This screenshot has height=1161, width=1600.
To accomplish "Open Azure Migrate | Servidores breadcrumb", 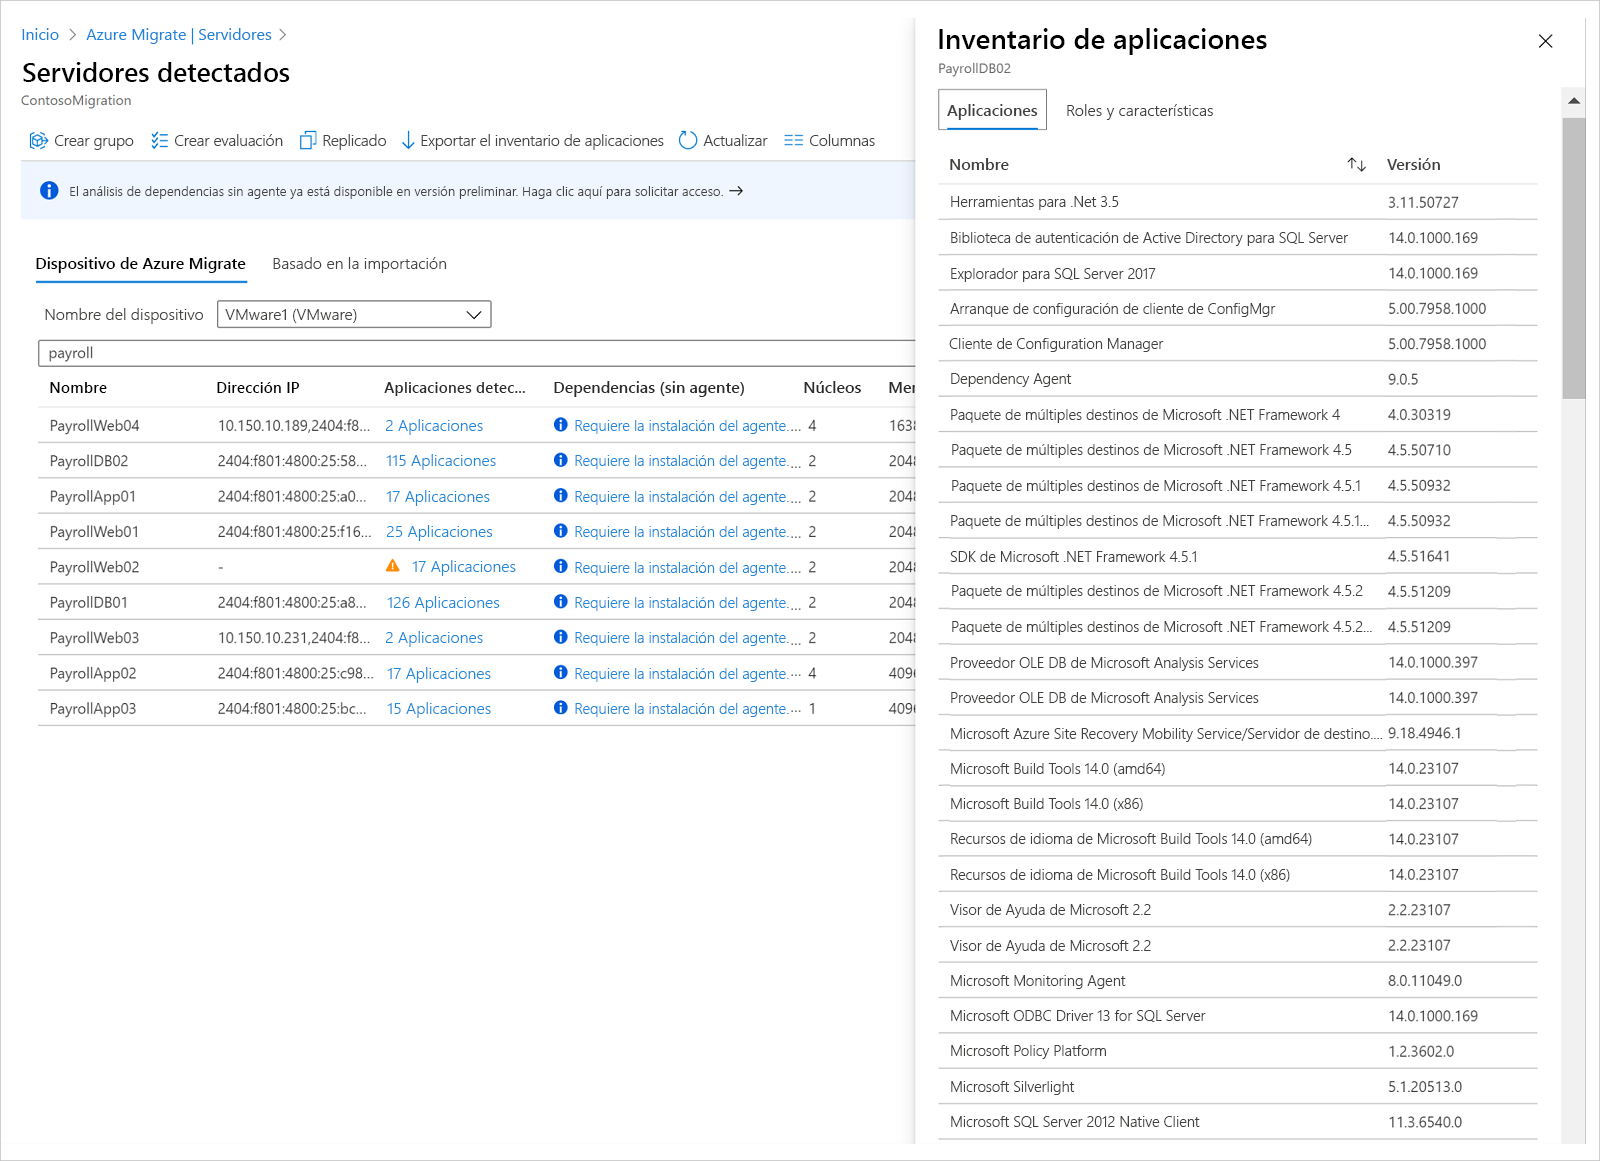I will (x=179, y=35).
